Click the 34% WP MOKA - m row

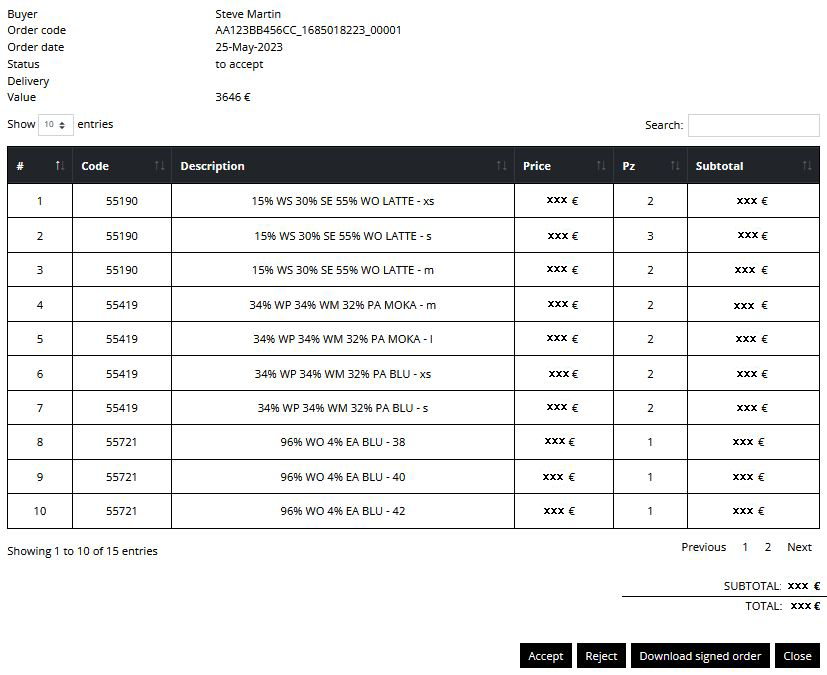click(x=342, y=305)
